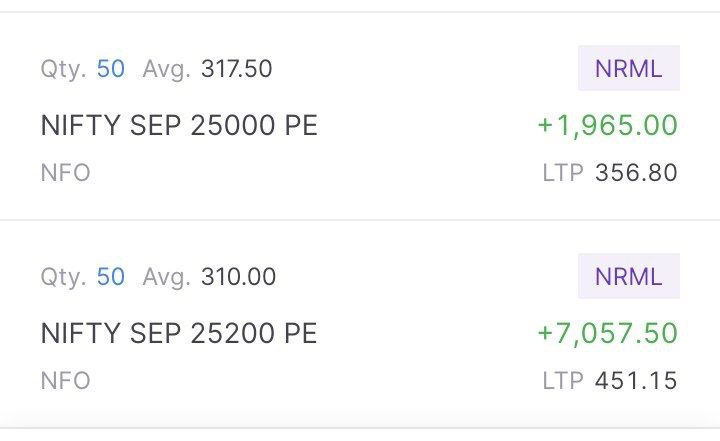Tap the NRML badge on the 25000 PE row
Viewport: 720px width, 441px height.
(x=628, y=69)
